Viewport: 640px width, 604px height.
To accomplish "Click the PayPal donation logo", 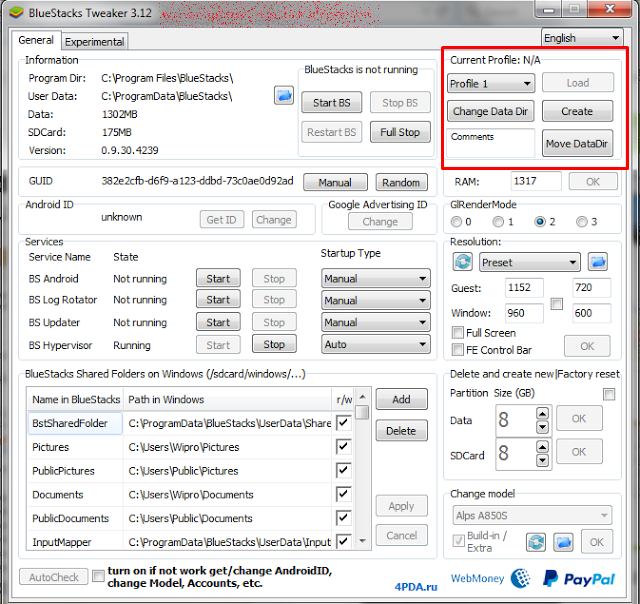I will click(x=579, y=579).
